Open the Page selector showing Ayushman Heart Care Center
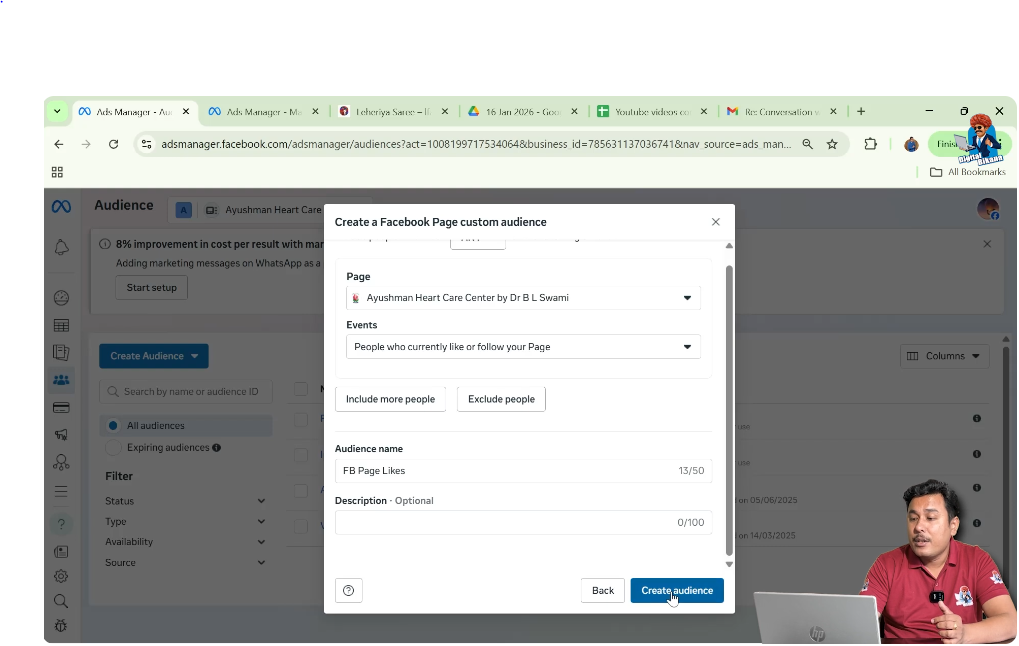This screenshot has height=646, width=1019. (522, 297)
